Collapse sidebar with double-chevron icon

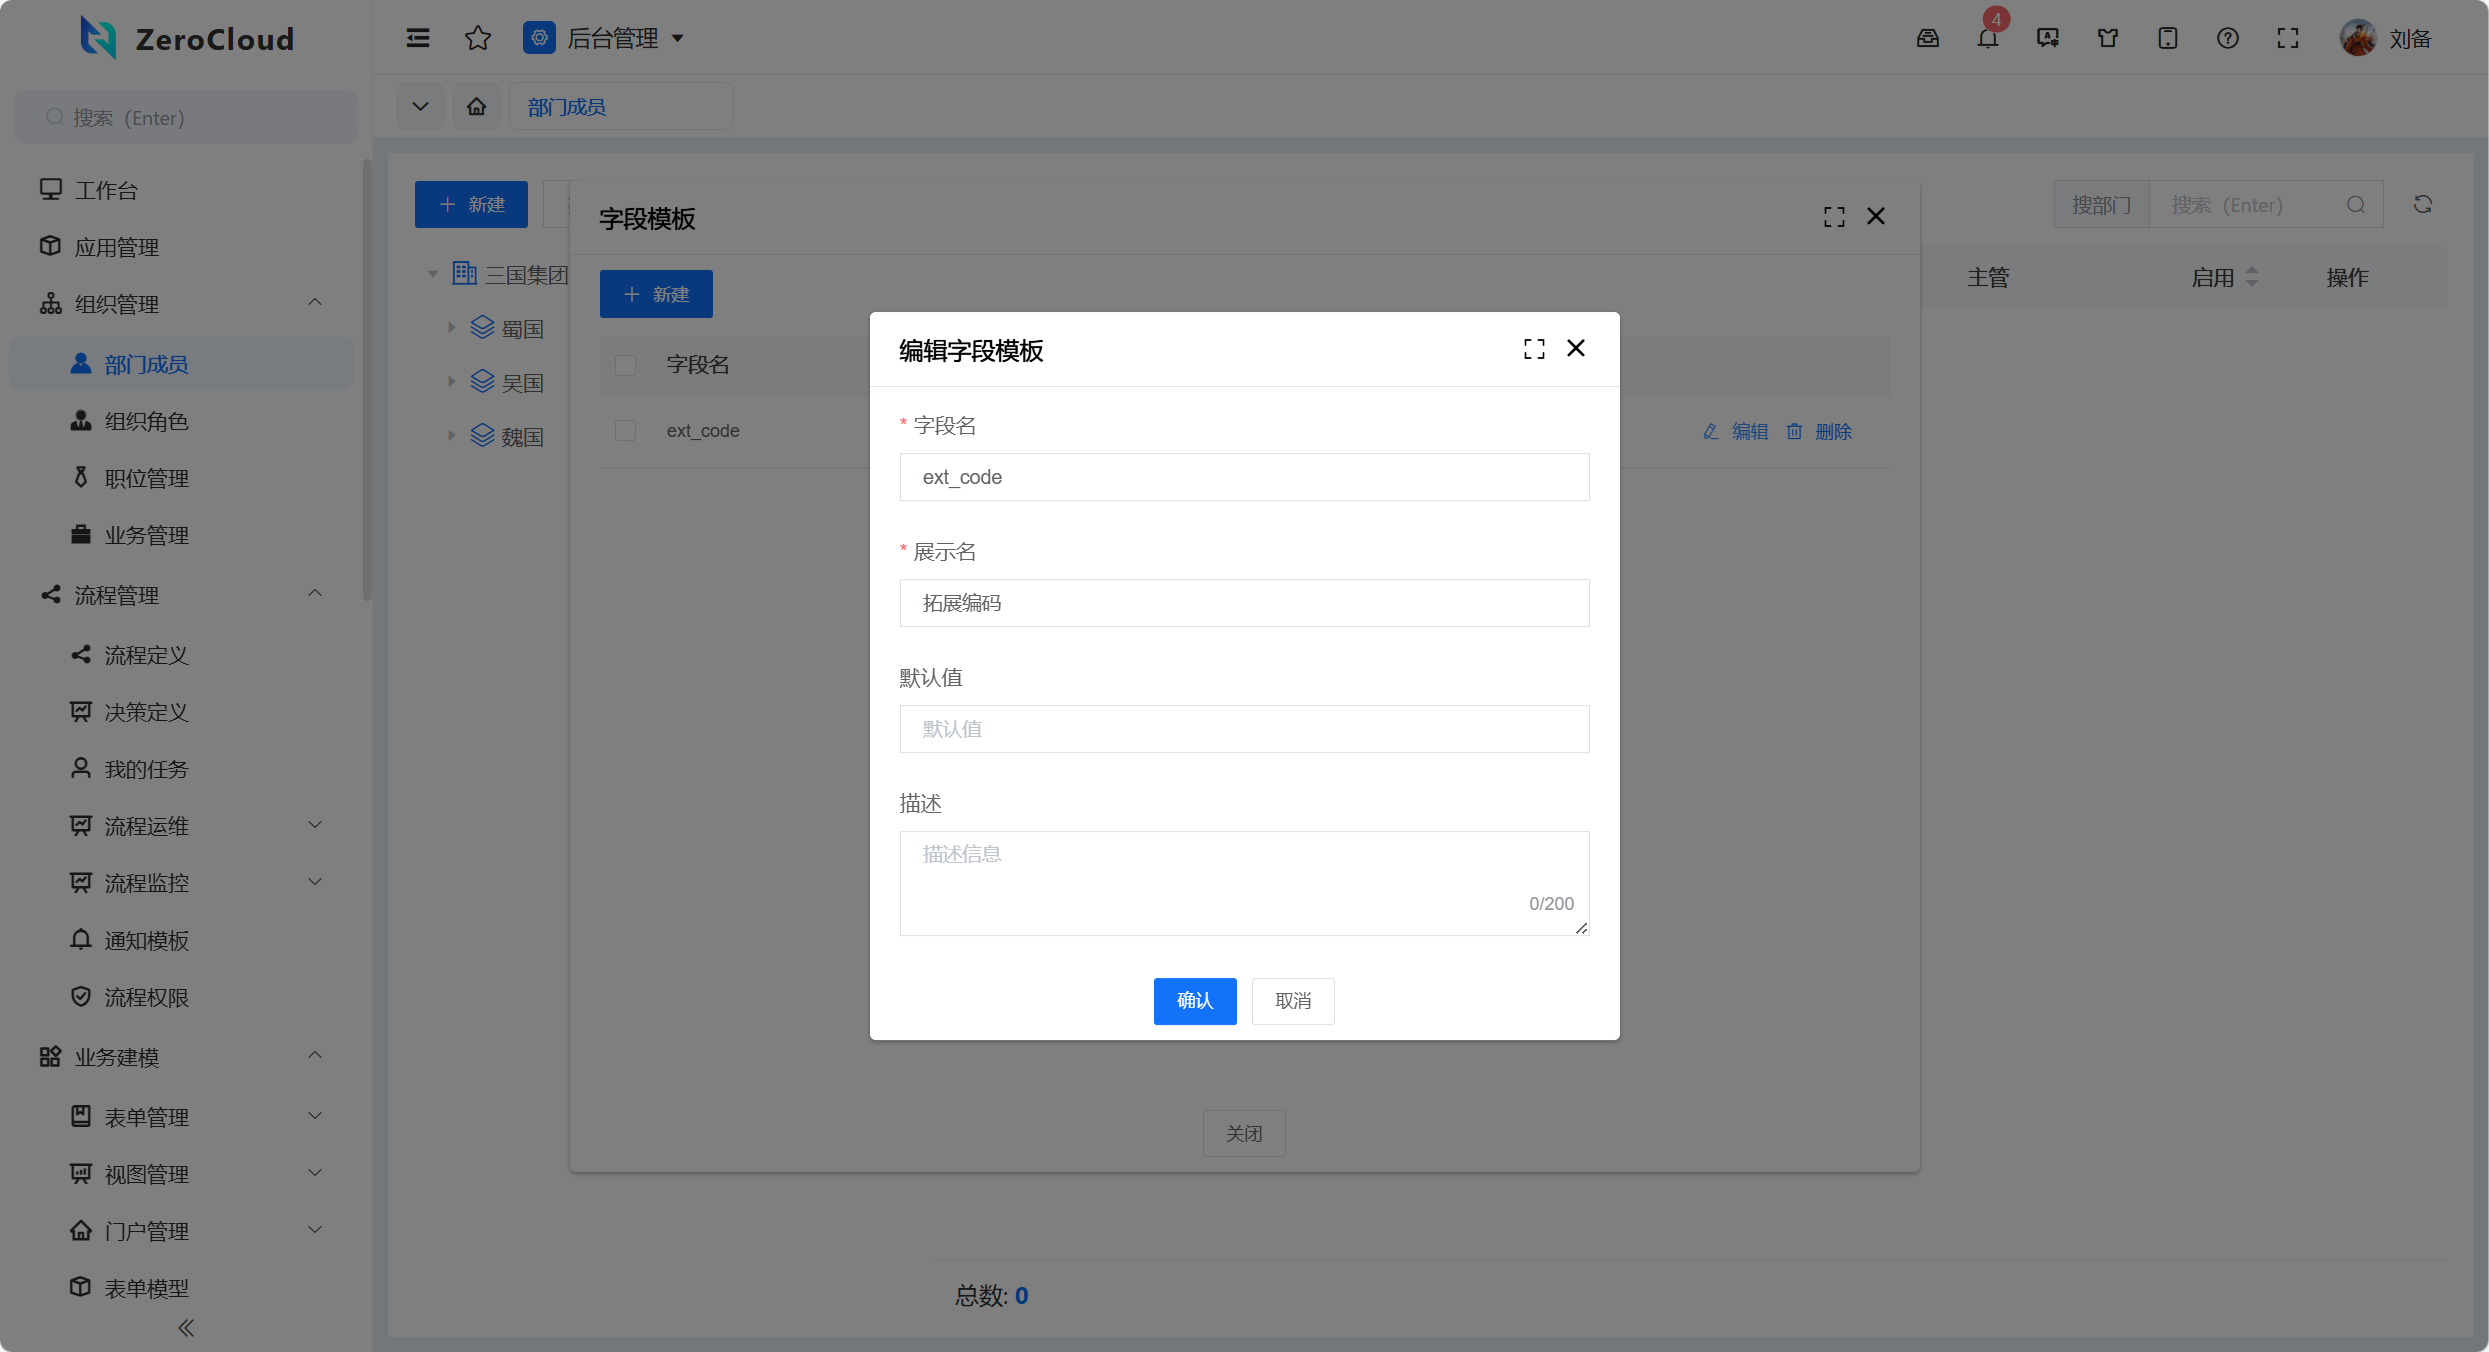click(x=186, y=1328)
